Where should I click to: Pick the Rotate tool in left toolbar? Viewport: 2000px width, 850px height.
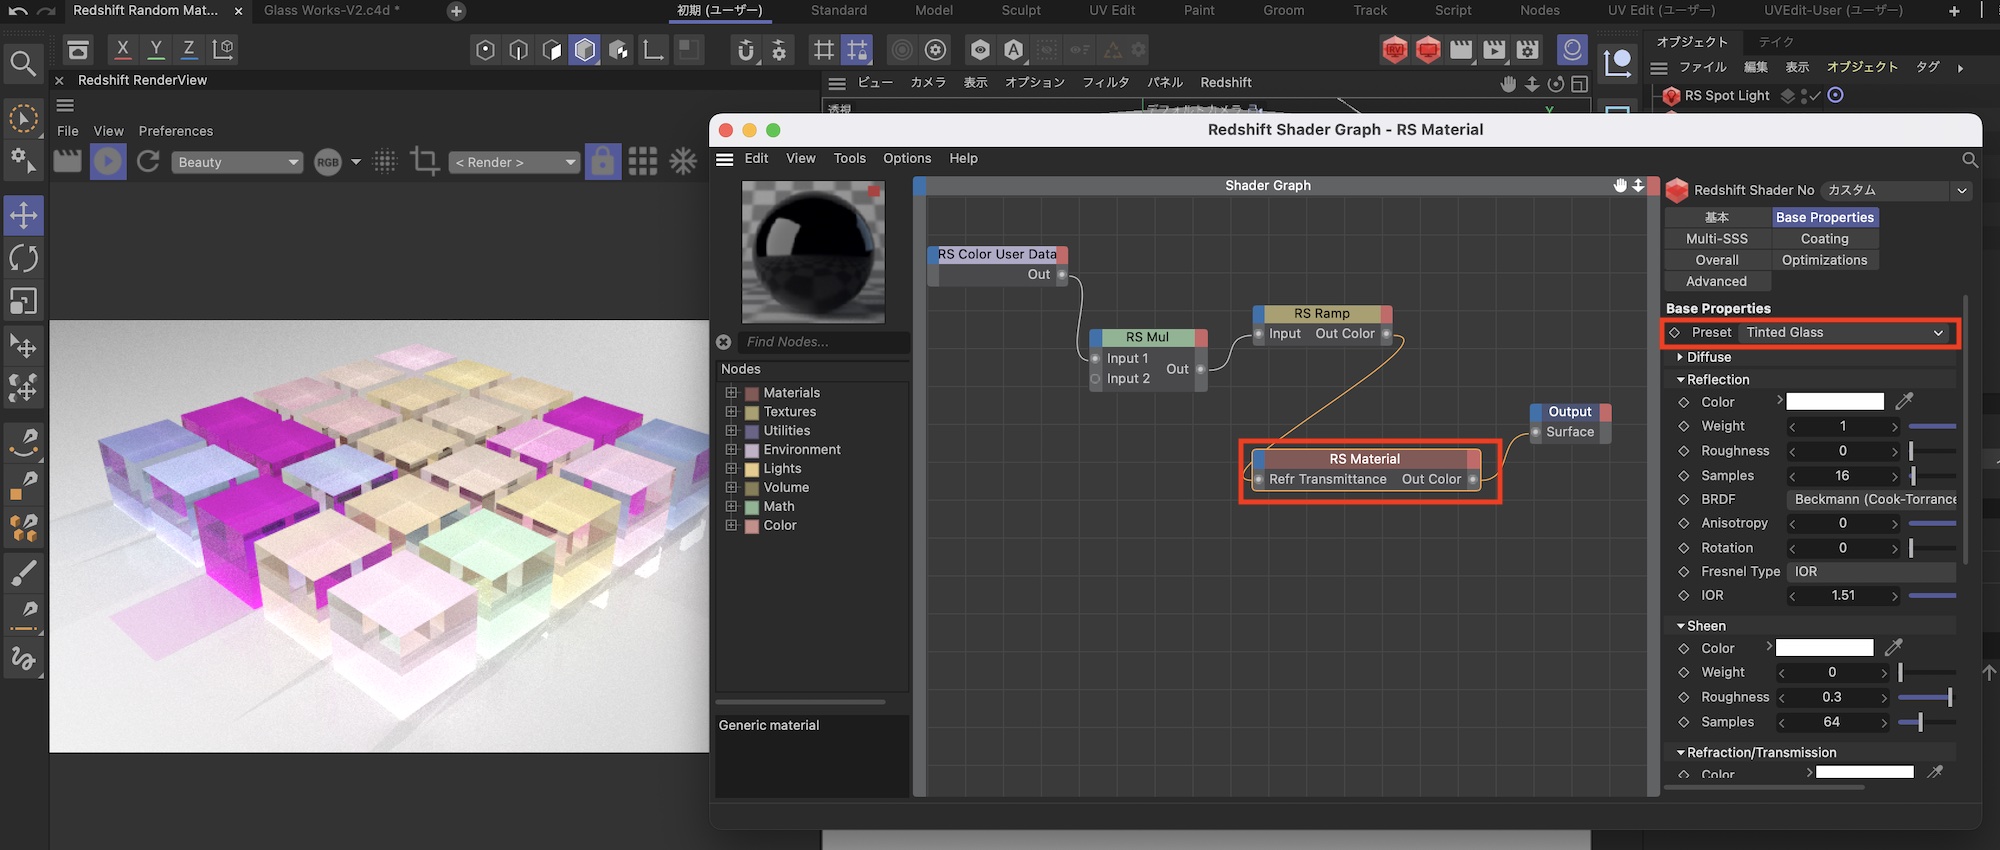pyautogui.click(x=23, y=258)
